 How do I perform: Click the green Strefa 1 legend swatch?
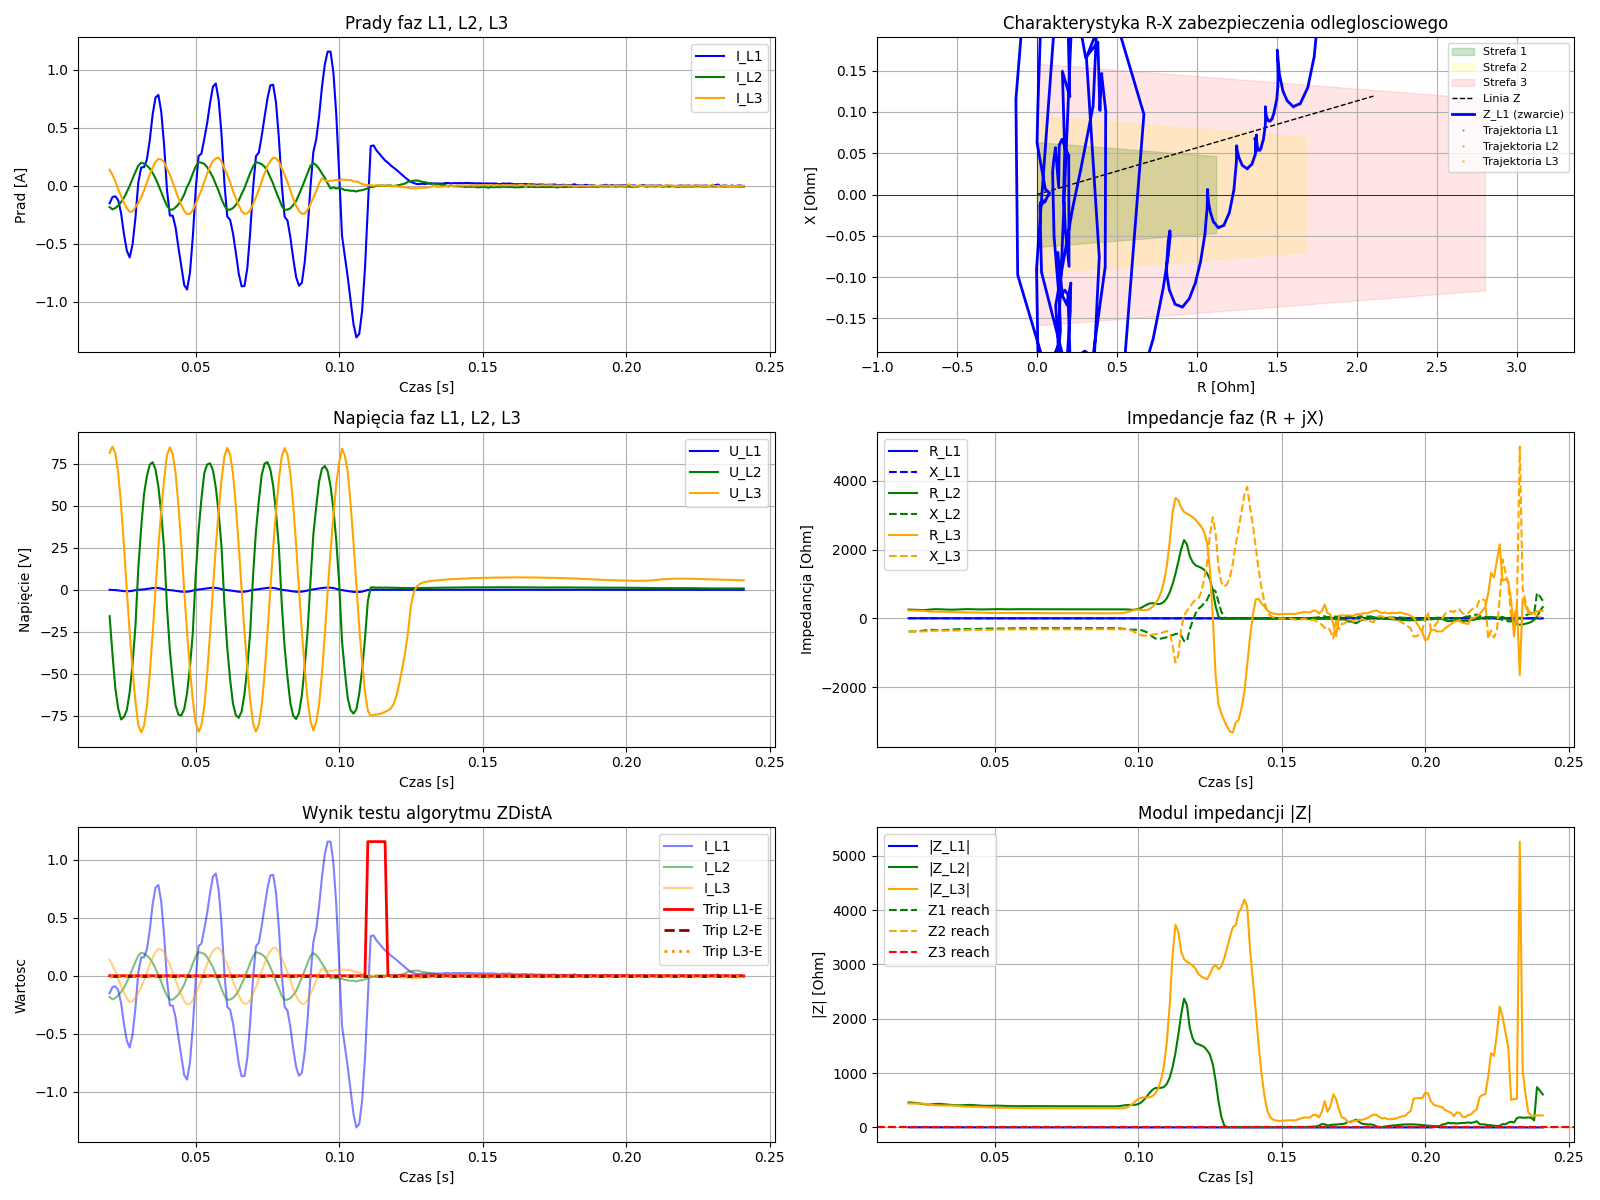(1462, 51)
